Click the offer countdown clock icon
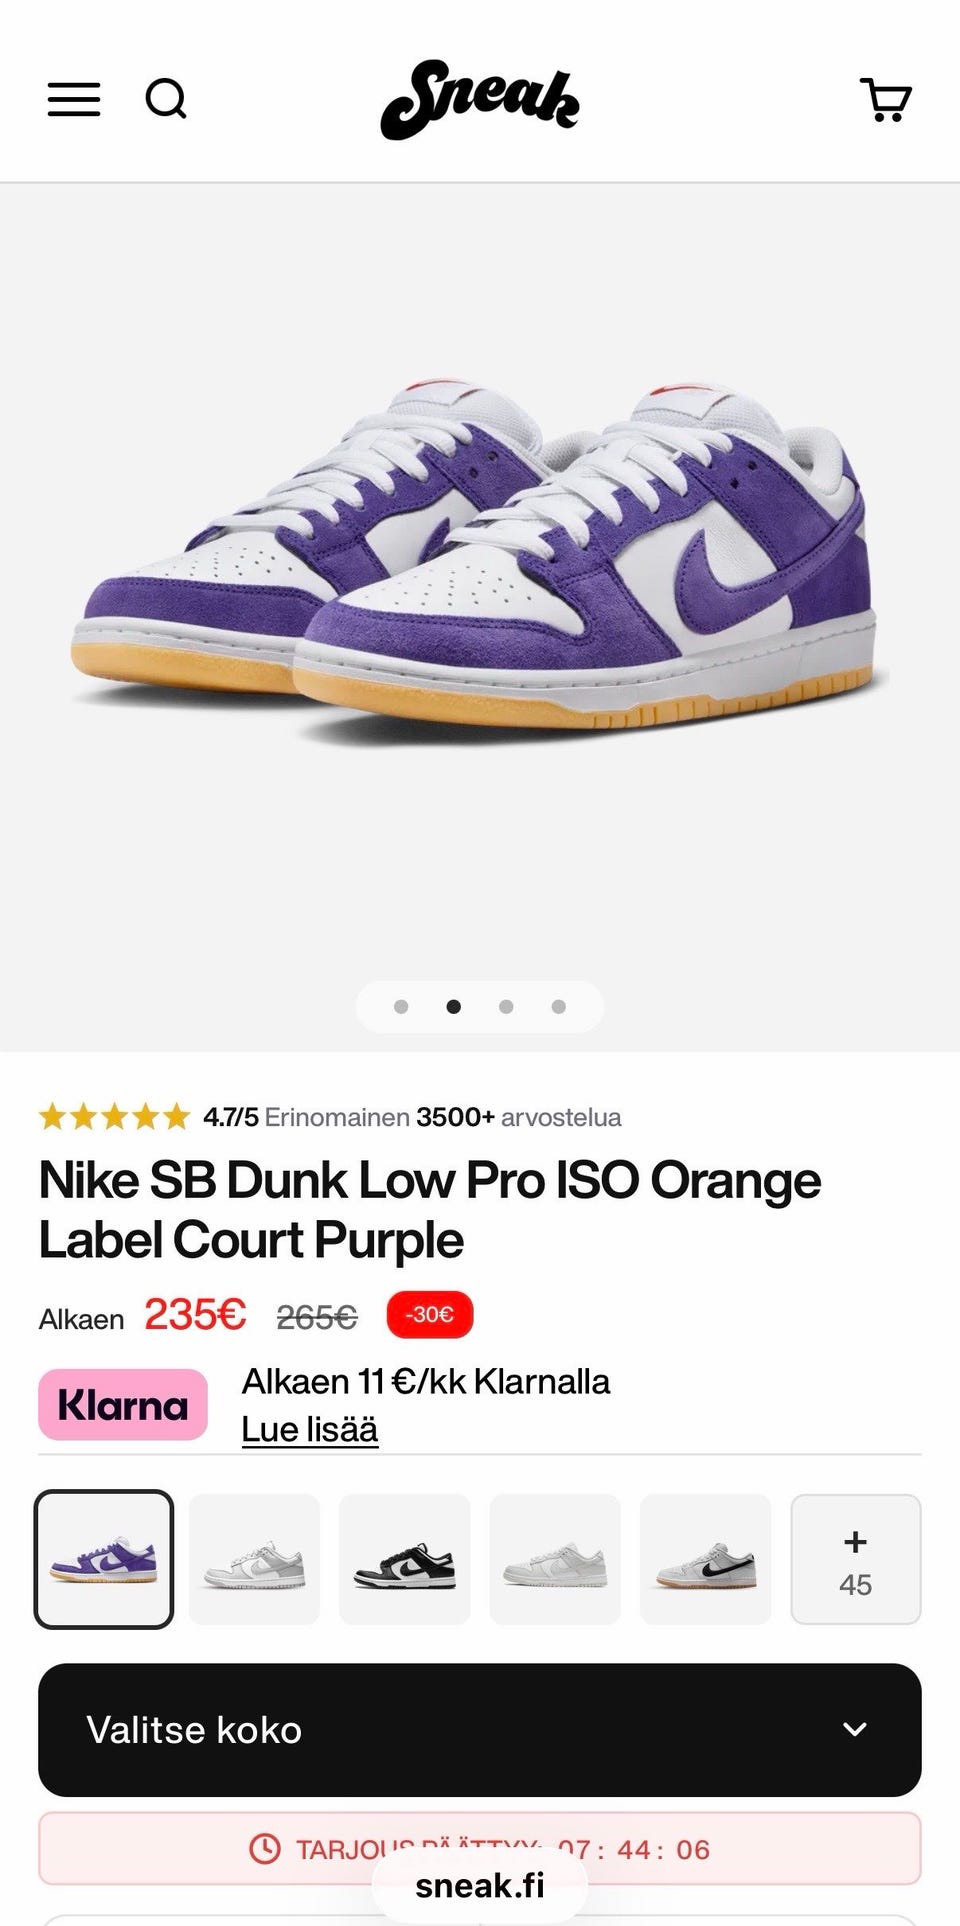This screenshot has width=960, height=1926. [x=264, y=1848]
